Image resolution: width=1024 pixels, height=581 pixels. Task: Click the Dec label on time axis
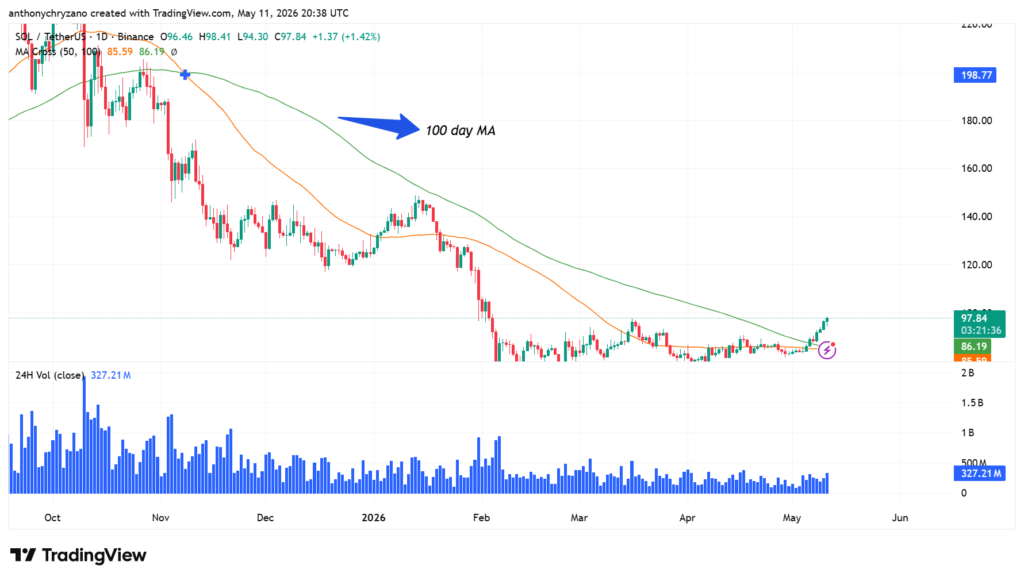[265, 518]
